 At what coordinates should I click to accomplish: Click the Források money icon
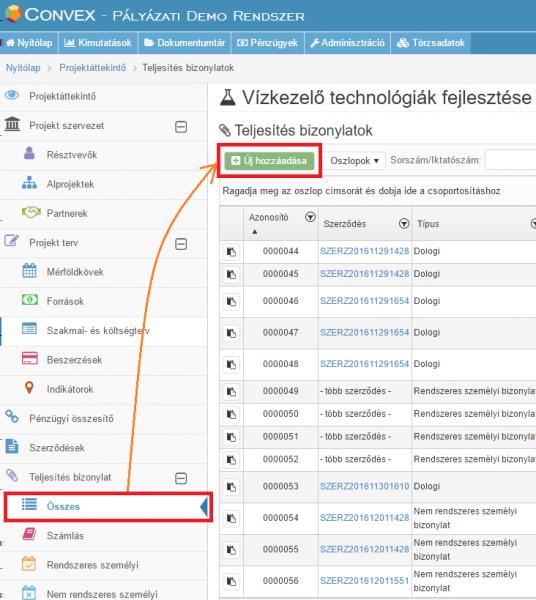30,300
